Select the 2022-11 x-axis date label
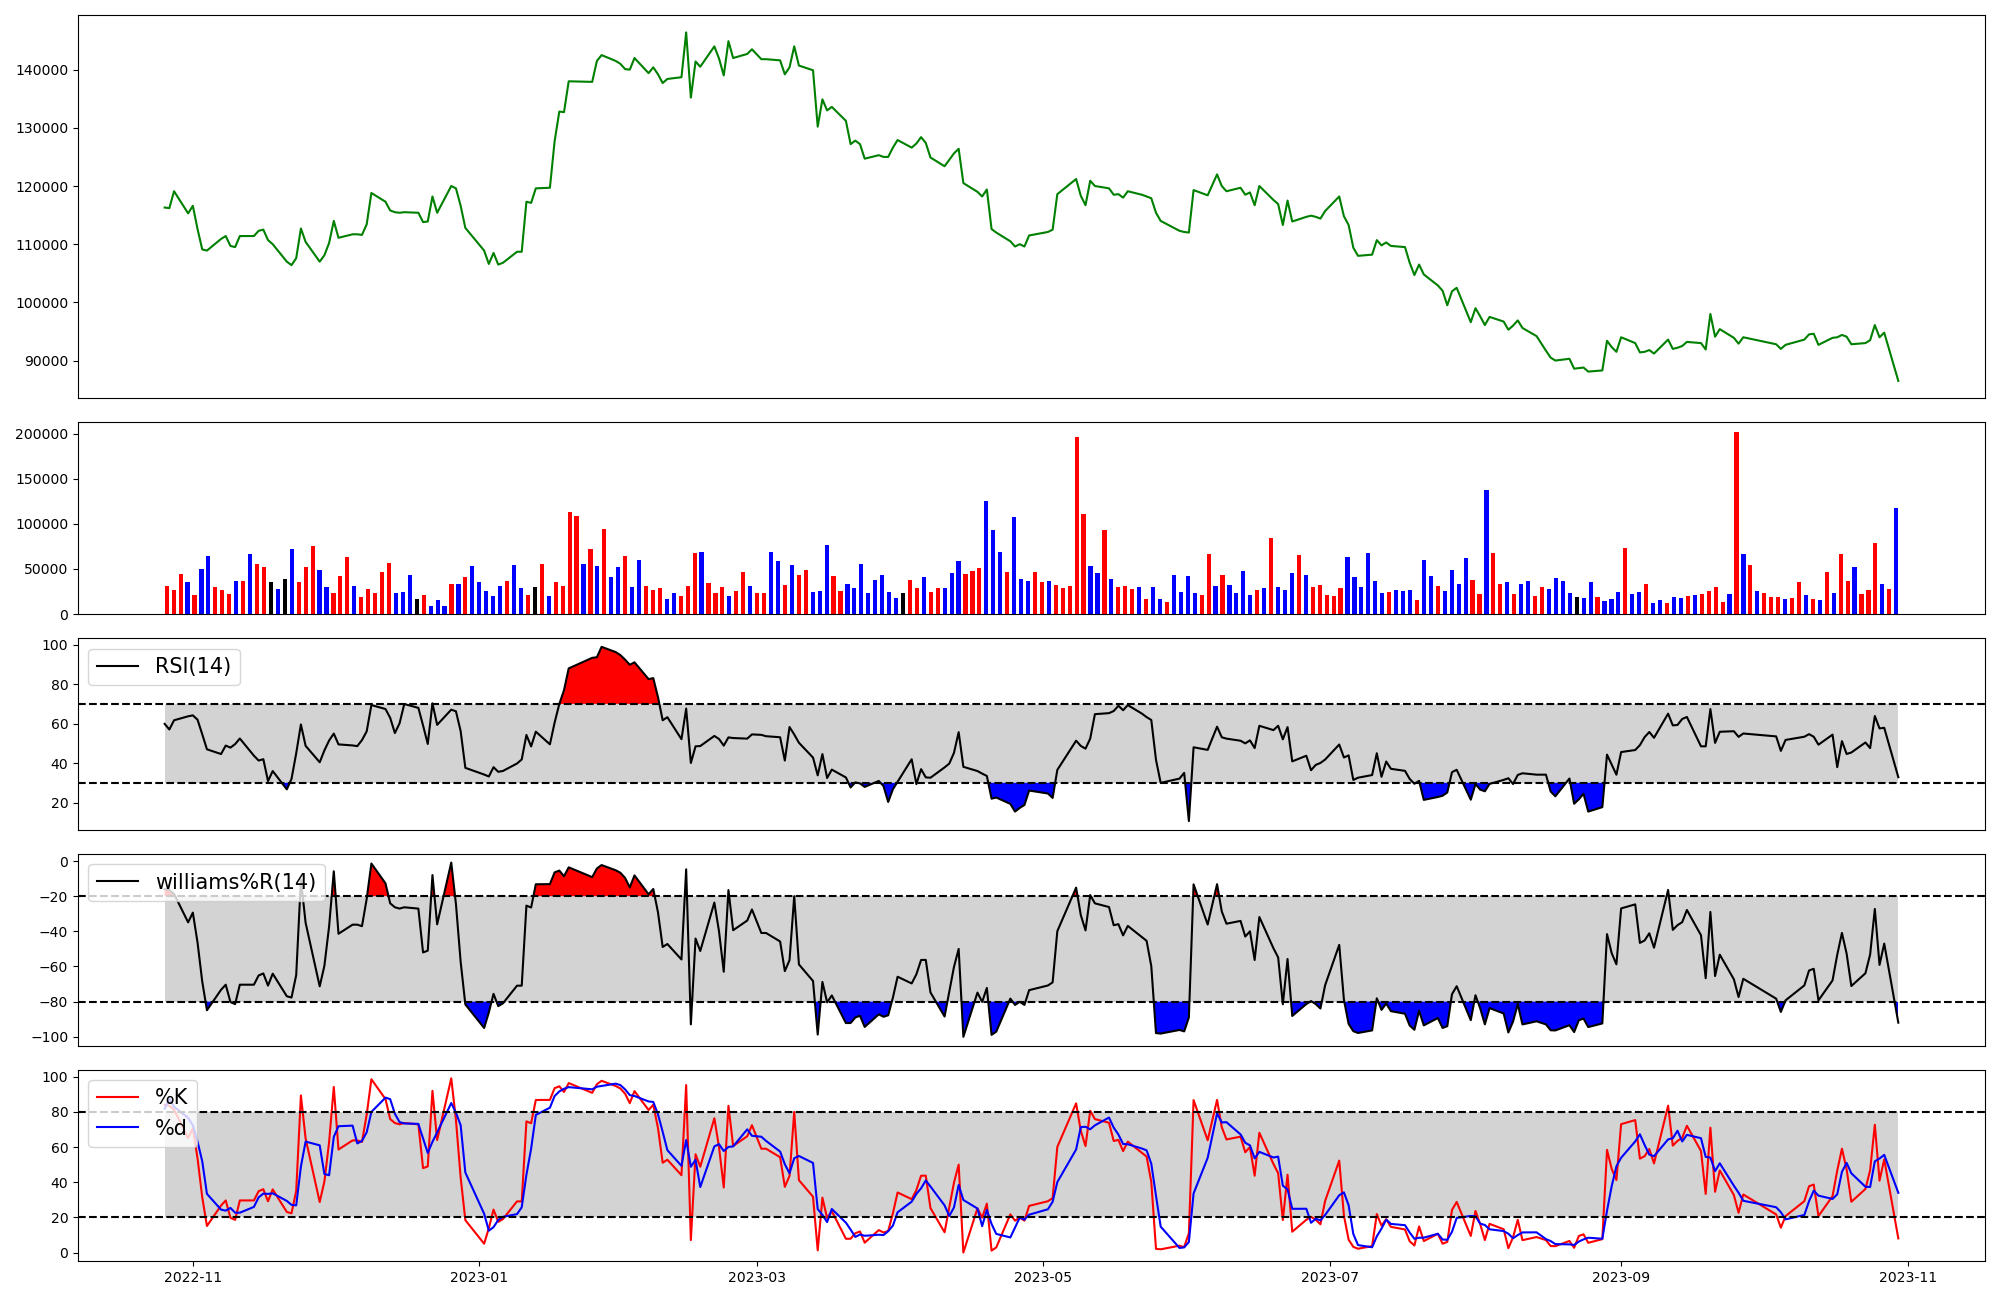Viewport: 2000px width, 1300px height. pyautogui.click(x=193, y=1277)
